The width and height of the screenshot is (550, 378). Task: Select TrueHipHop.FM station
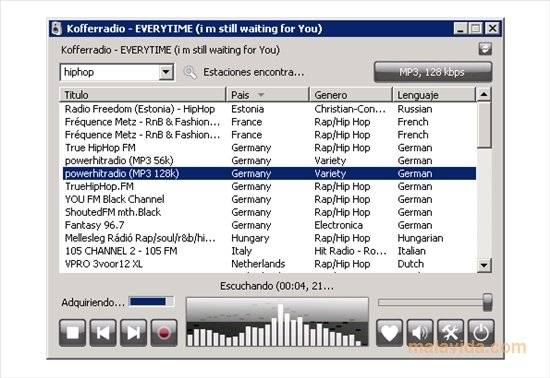coord(269,187)
